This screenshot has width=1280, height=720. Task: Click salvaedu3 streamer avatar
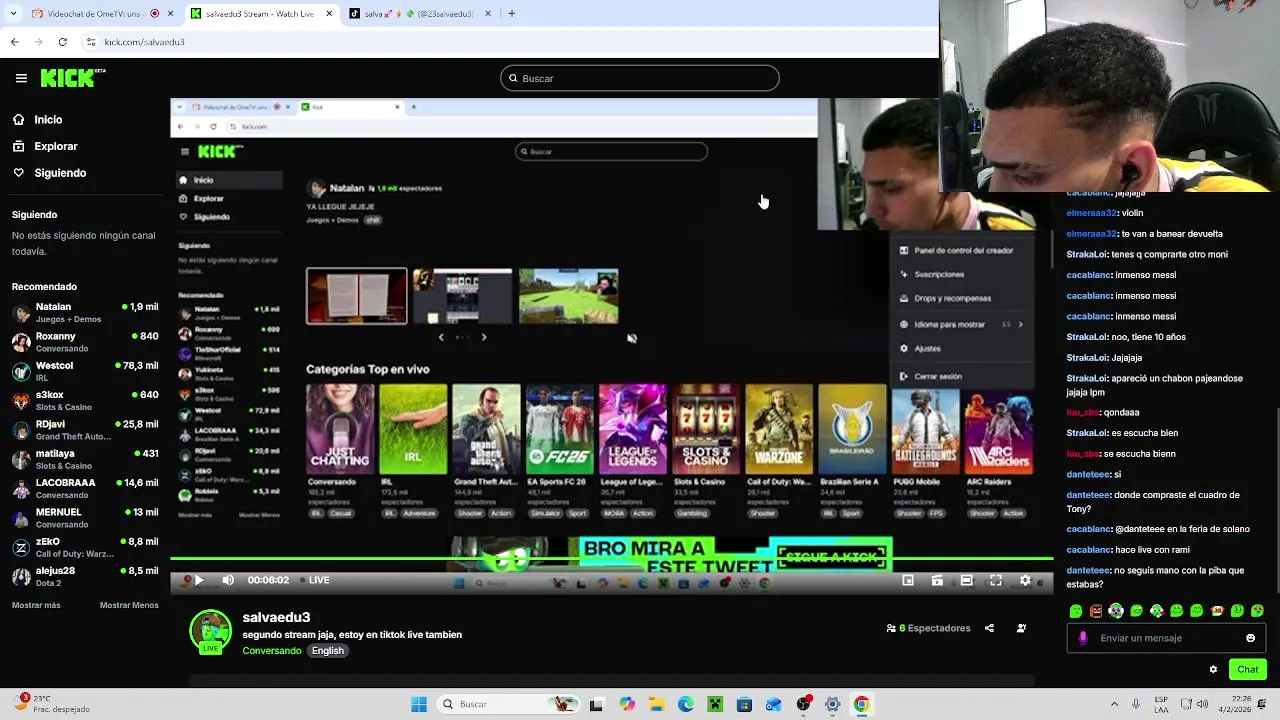click(210, 631)
